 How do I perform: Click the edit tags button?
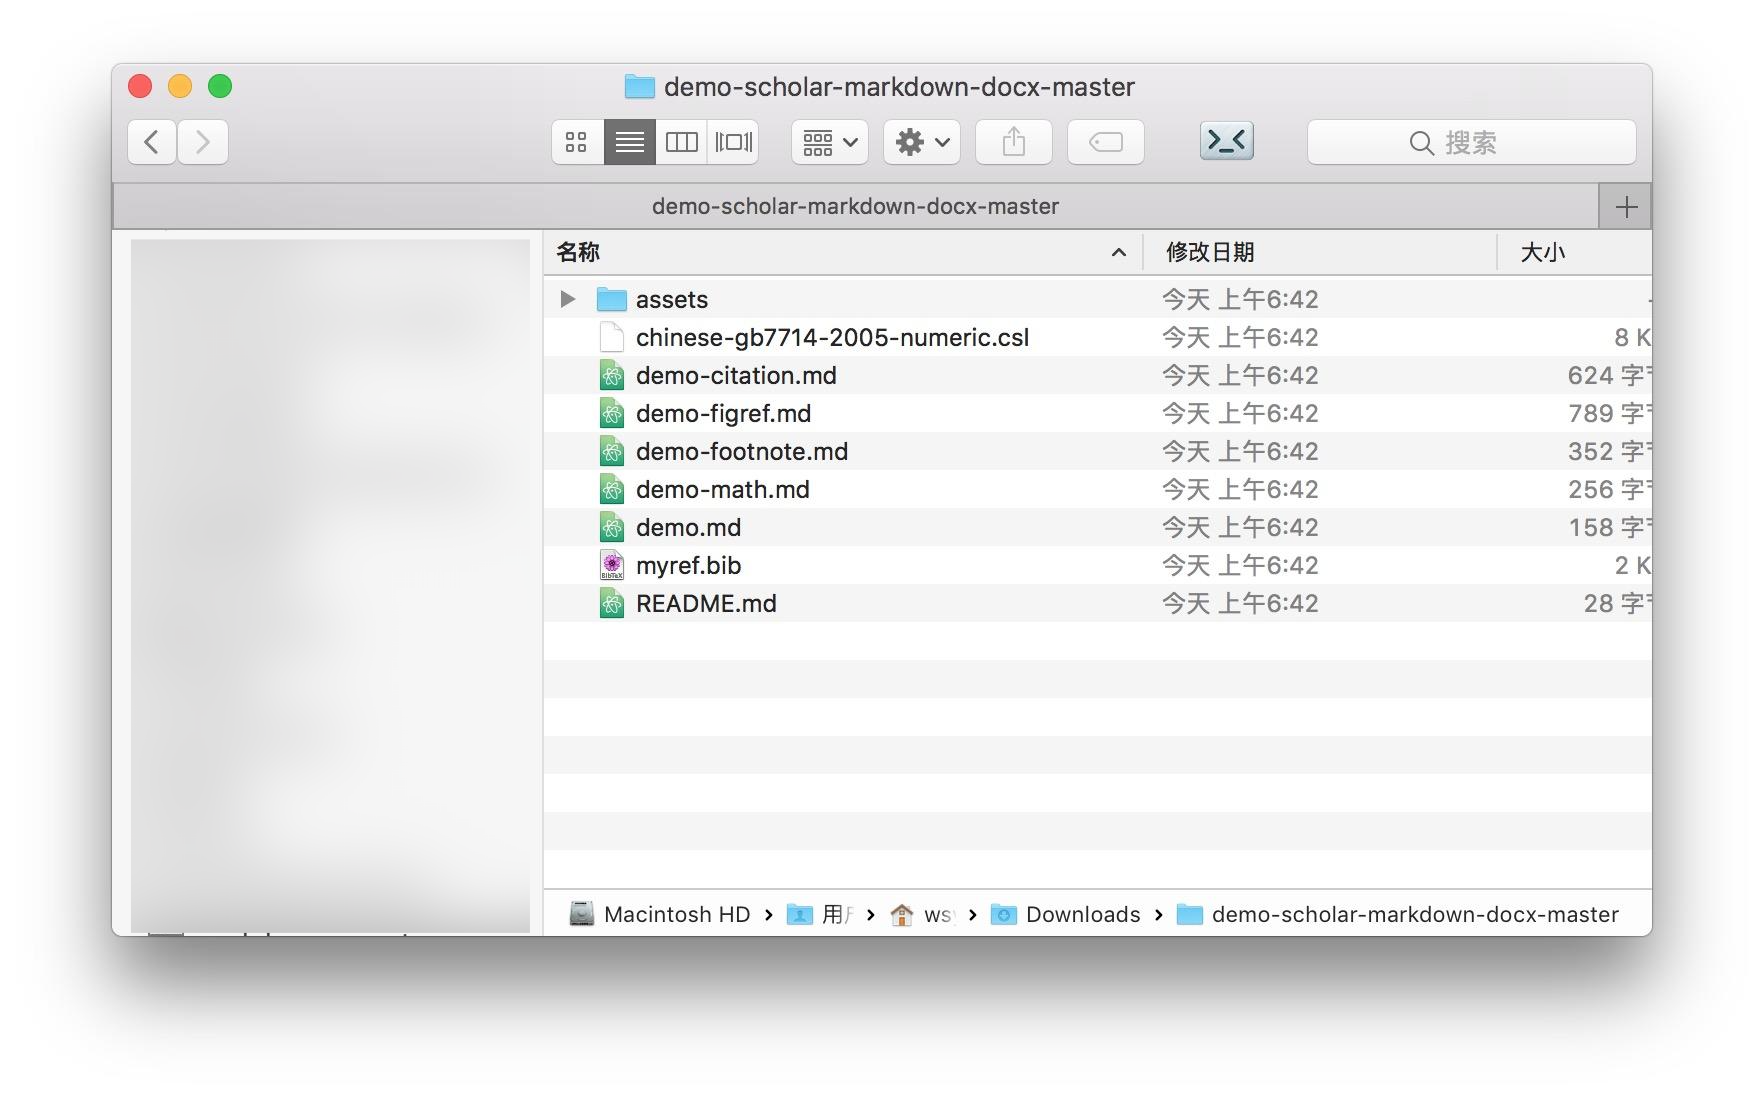point(1105,142)
